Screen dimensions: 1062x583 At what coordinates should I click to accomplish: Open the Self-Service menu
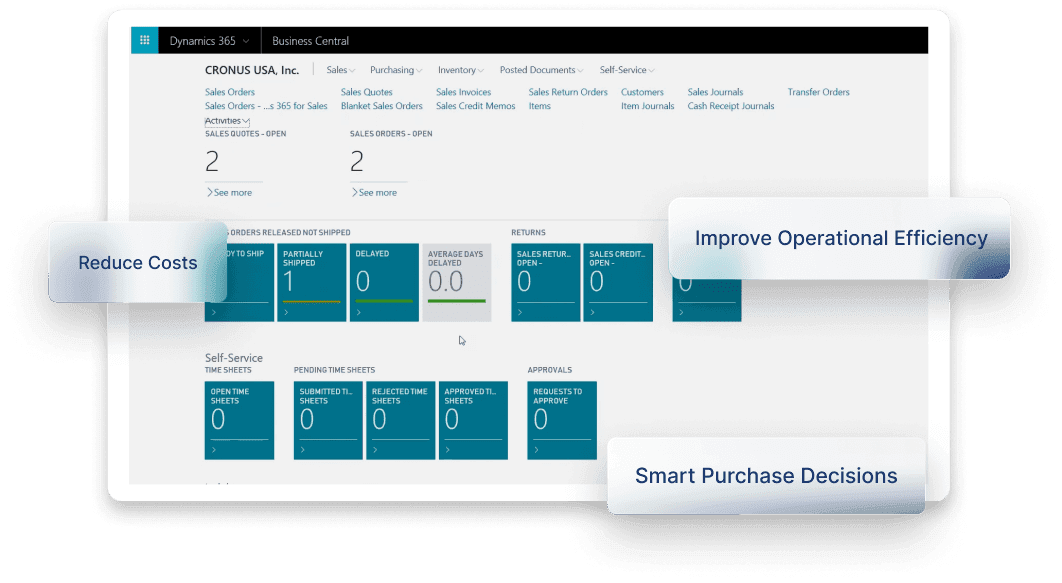(627, 70)
